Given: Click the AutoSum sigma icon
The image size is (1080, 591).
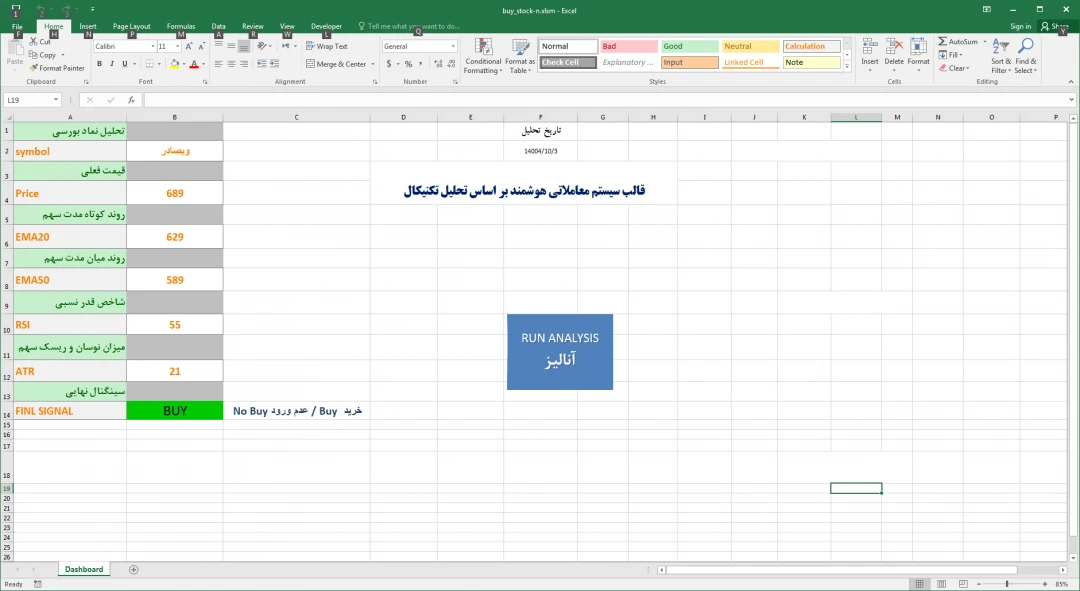Looking at the screenshot, I should coord(943,42).
